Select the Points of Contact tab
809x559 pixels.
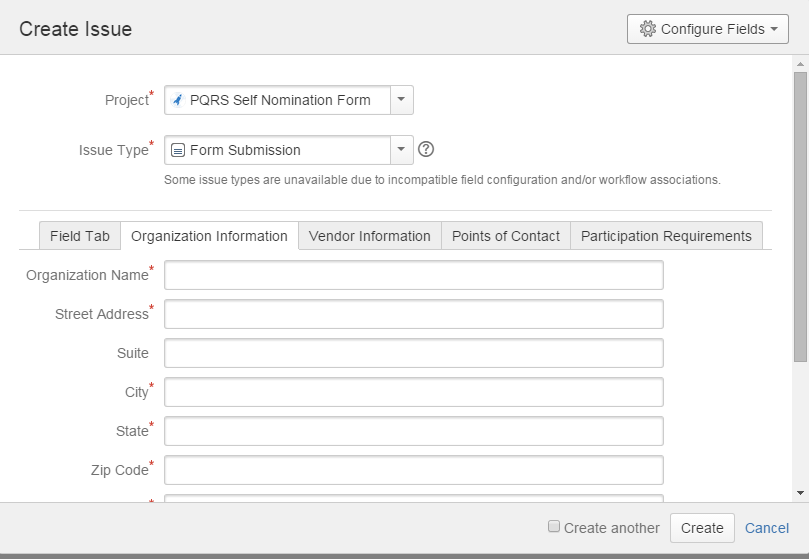505,236
